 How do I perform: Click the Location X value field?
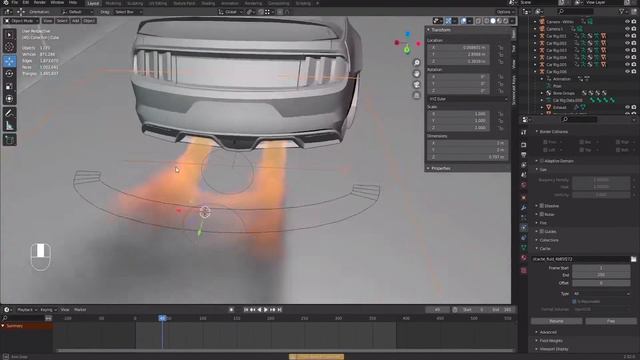click(x=459, y=47)
